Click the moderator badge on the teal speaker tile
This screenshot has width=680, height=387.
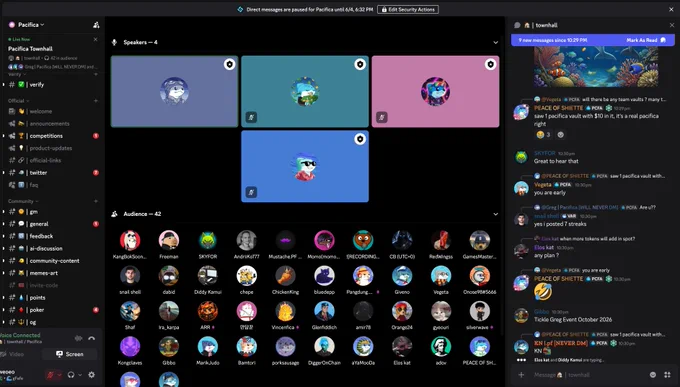(360, 64)
